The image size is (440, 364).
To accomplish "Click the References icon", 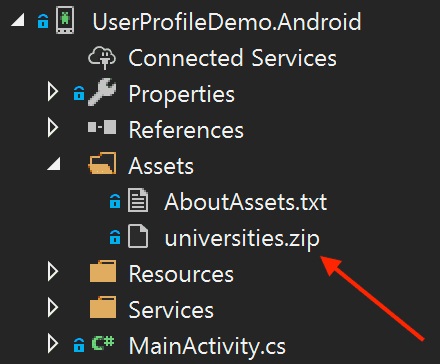I will pos(102,127).
